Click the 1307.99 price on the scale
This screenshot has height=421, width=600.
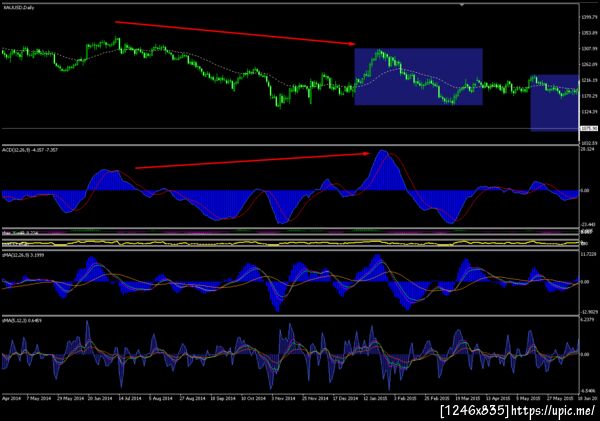click(589, 49)
